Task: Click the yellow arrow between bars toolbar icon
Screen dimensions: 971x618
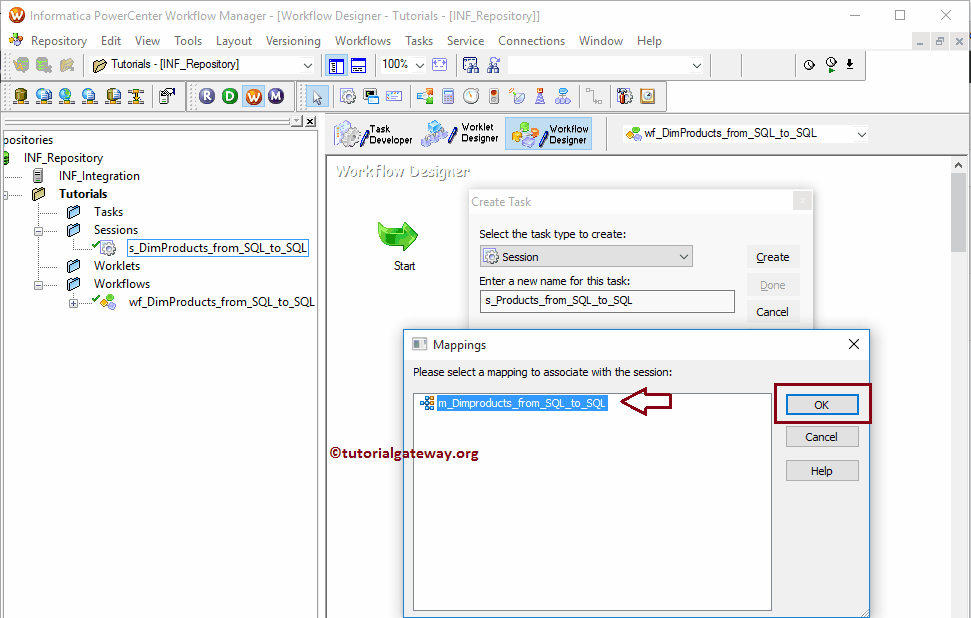Action: click(136, 96)
